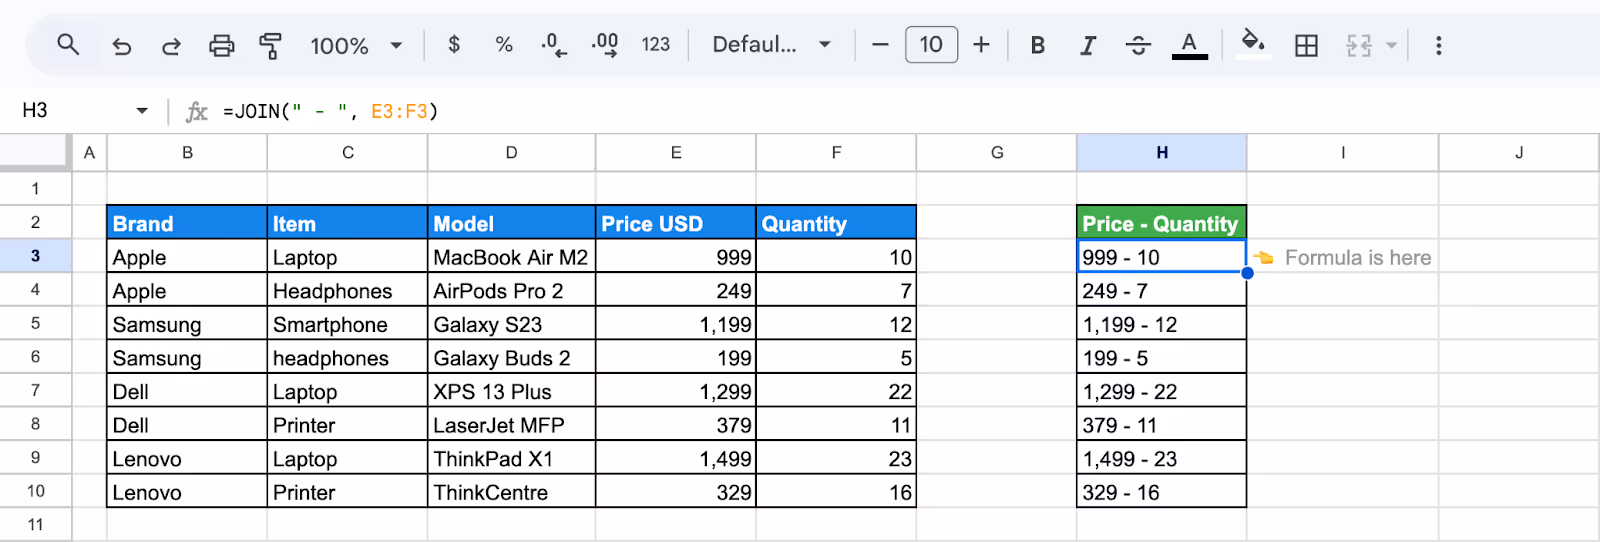This screenshot has height=542, width=1600.
Task: Select column G header
Action: [x=997, y=153]
